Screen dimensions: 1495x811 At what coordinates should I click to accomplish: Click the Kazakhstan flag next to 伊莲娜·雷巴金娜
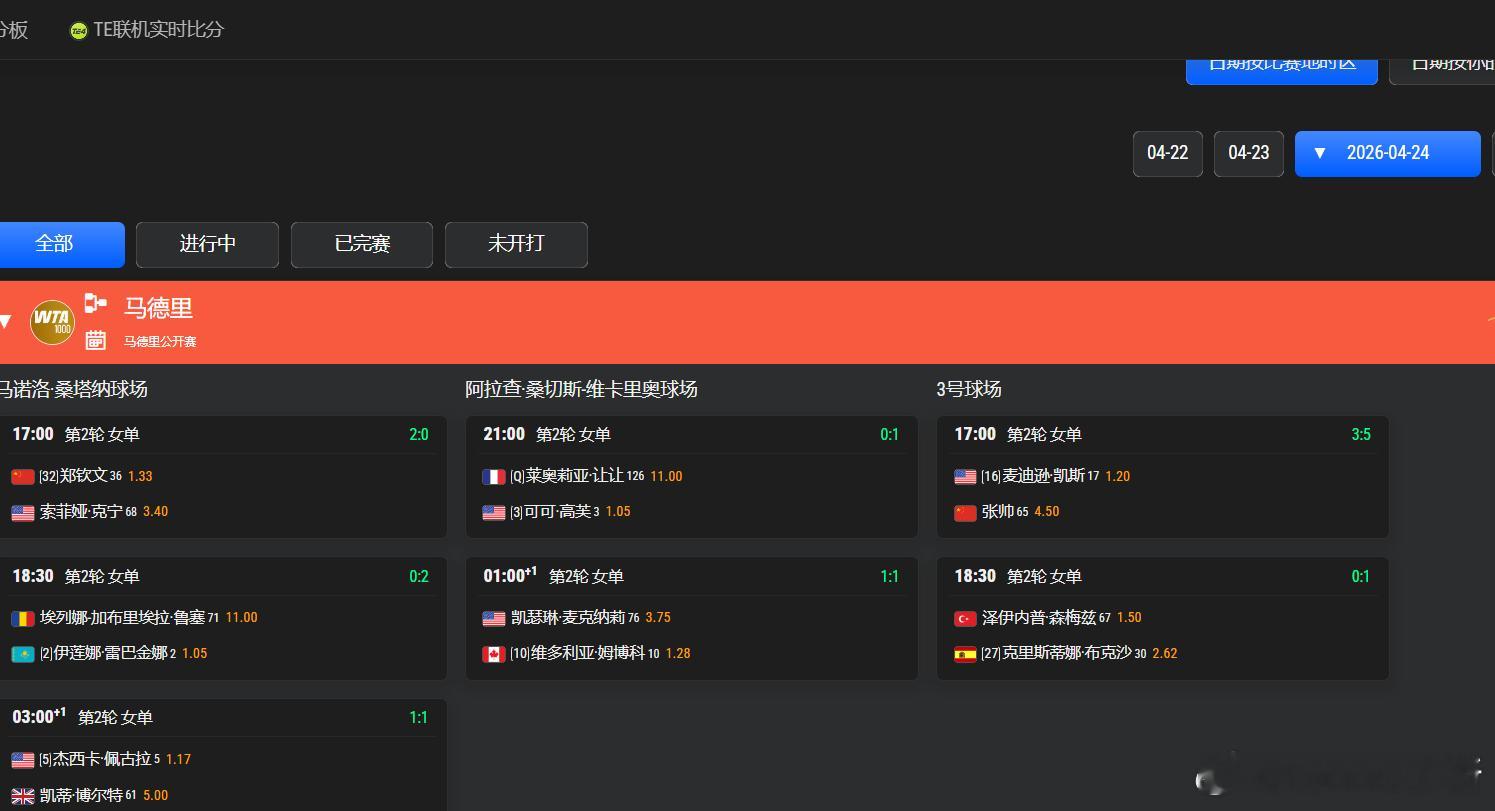[x=23, y=653]
